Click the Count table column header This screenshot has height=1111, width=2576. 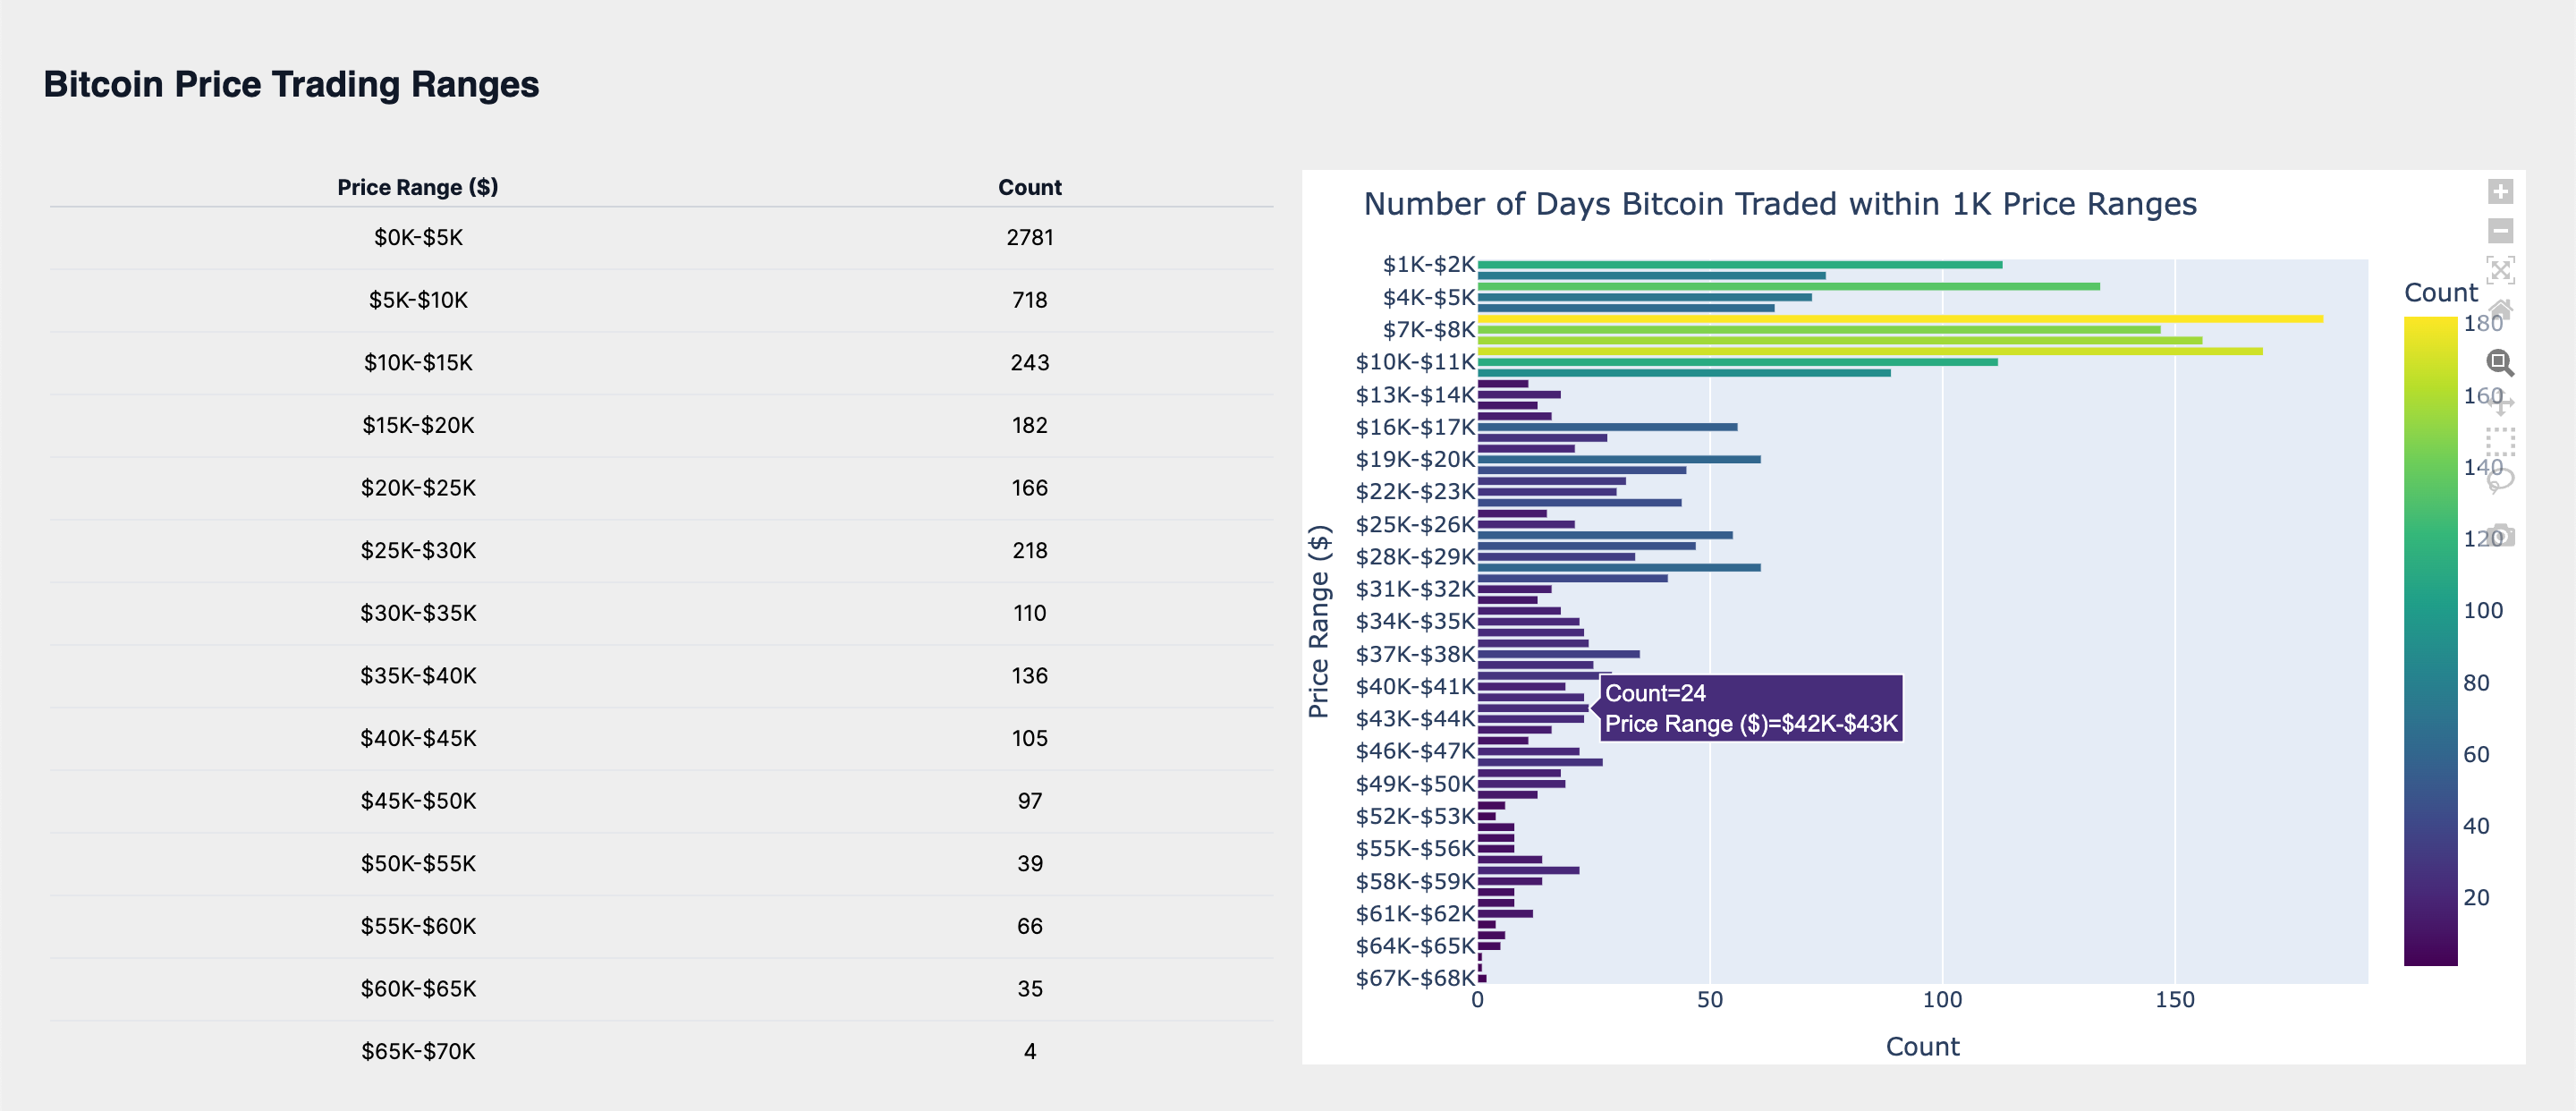pyautogui.click(x=1029, y=187)
